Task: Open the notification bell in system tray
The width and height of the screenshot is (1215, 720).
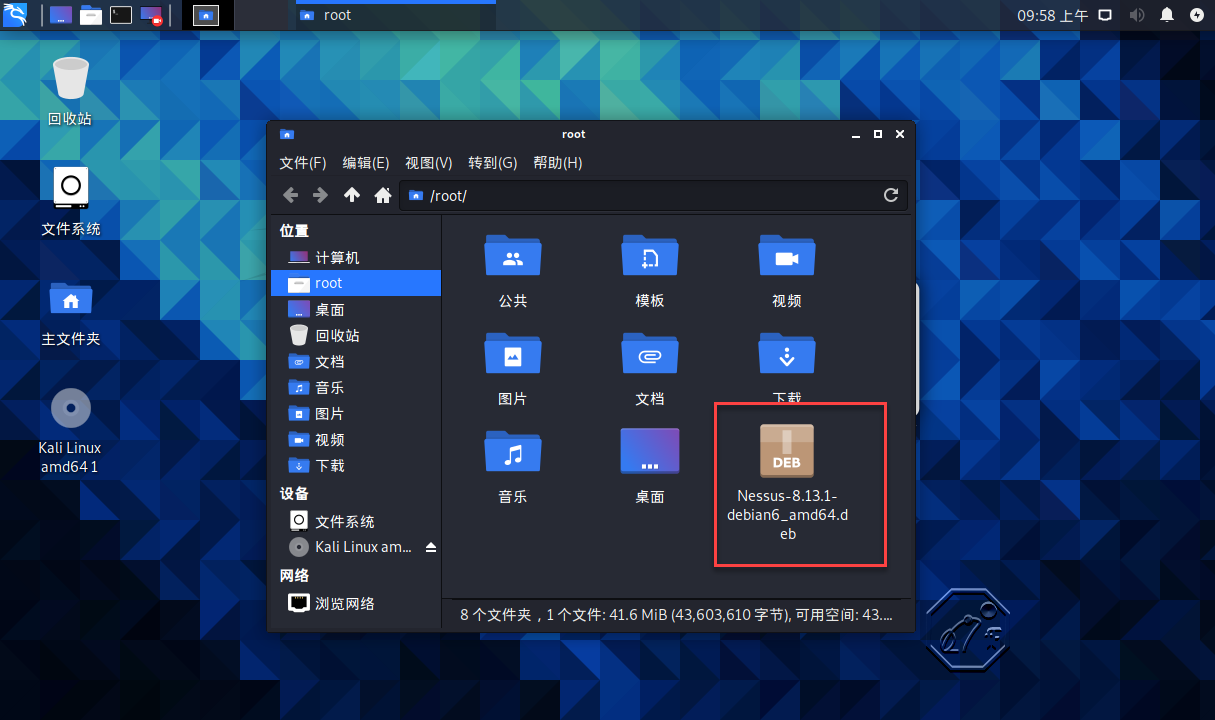Action: (x=1168, y=16)
